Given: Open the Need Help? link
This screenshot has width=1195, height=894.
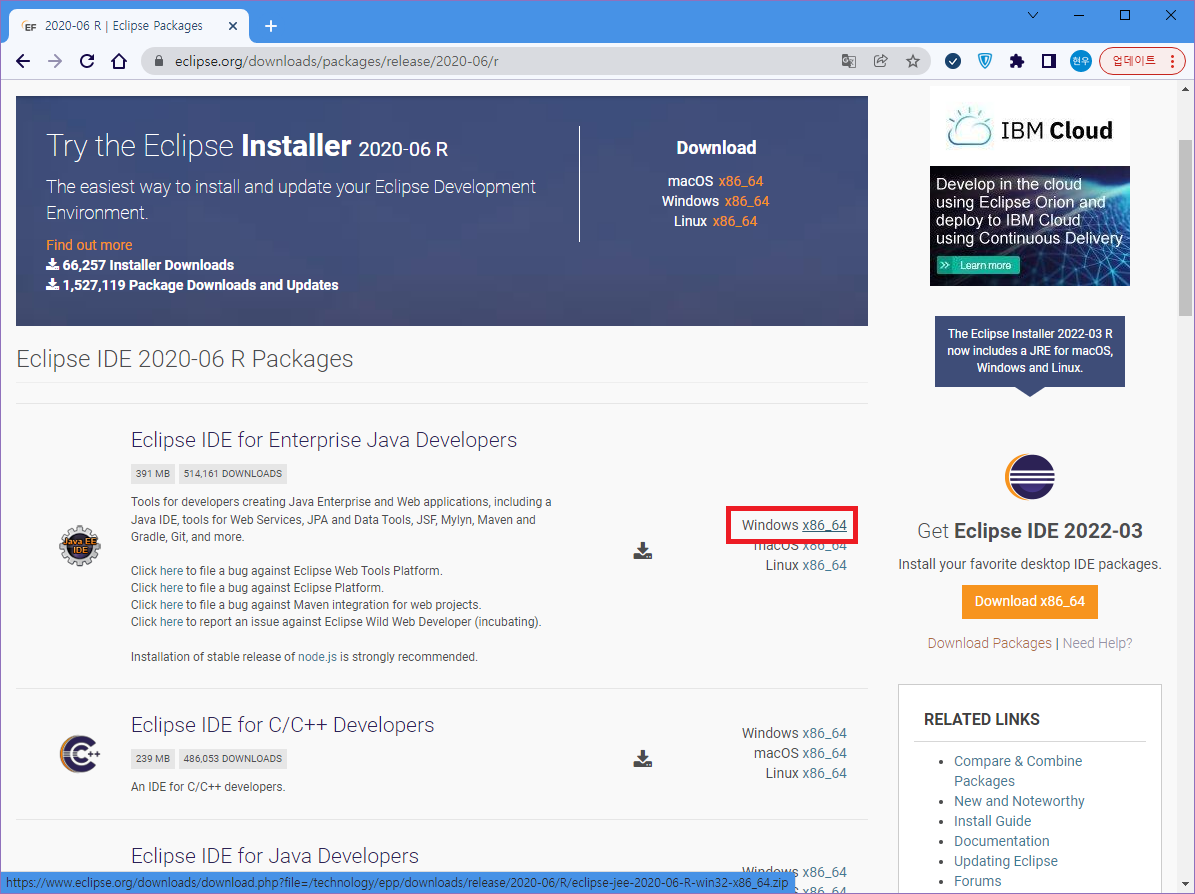Looking at the screenshot, I should [x=1097, y=643].
